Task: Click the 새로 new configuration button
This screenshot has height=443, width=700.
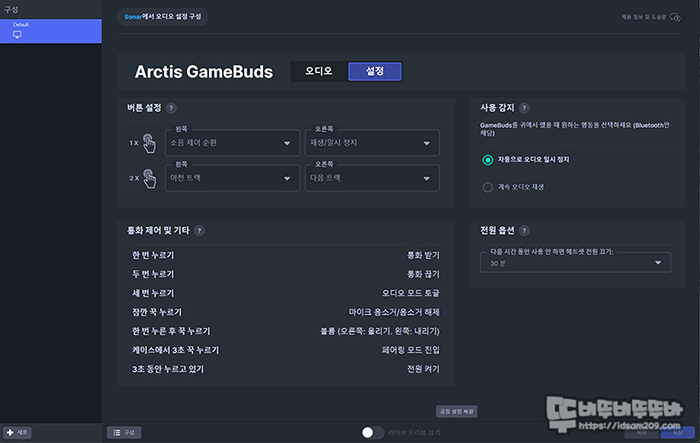Action: coord(17,432)
